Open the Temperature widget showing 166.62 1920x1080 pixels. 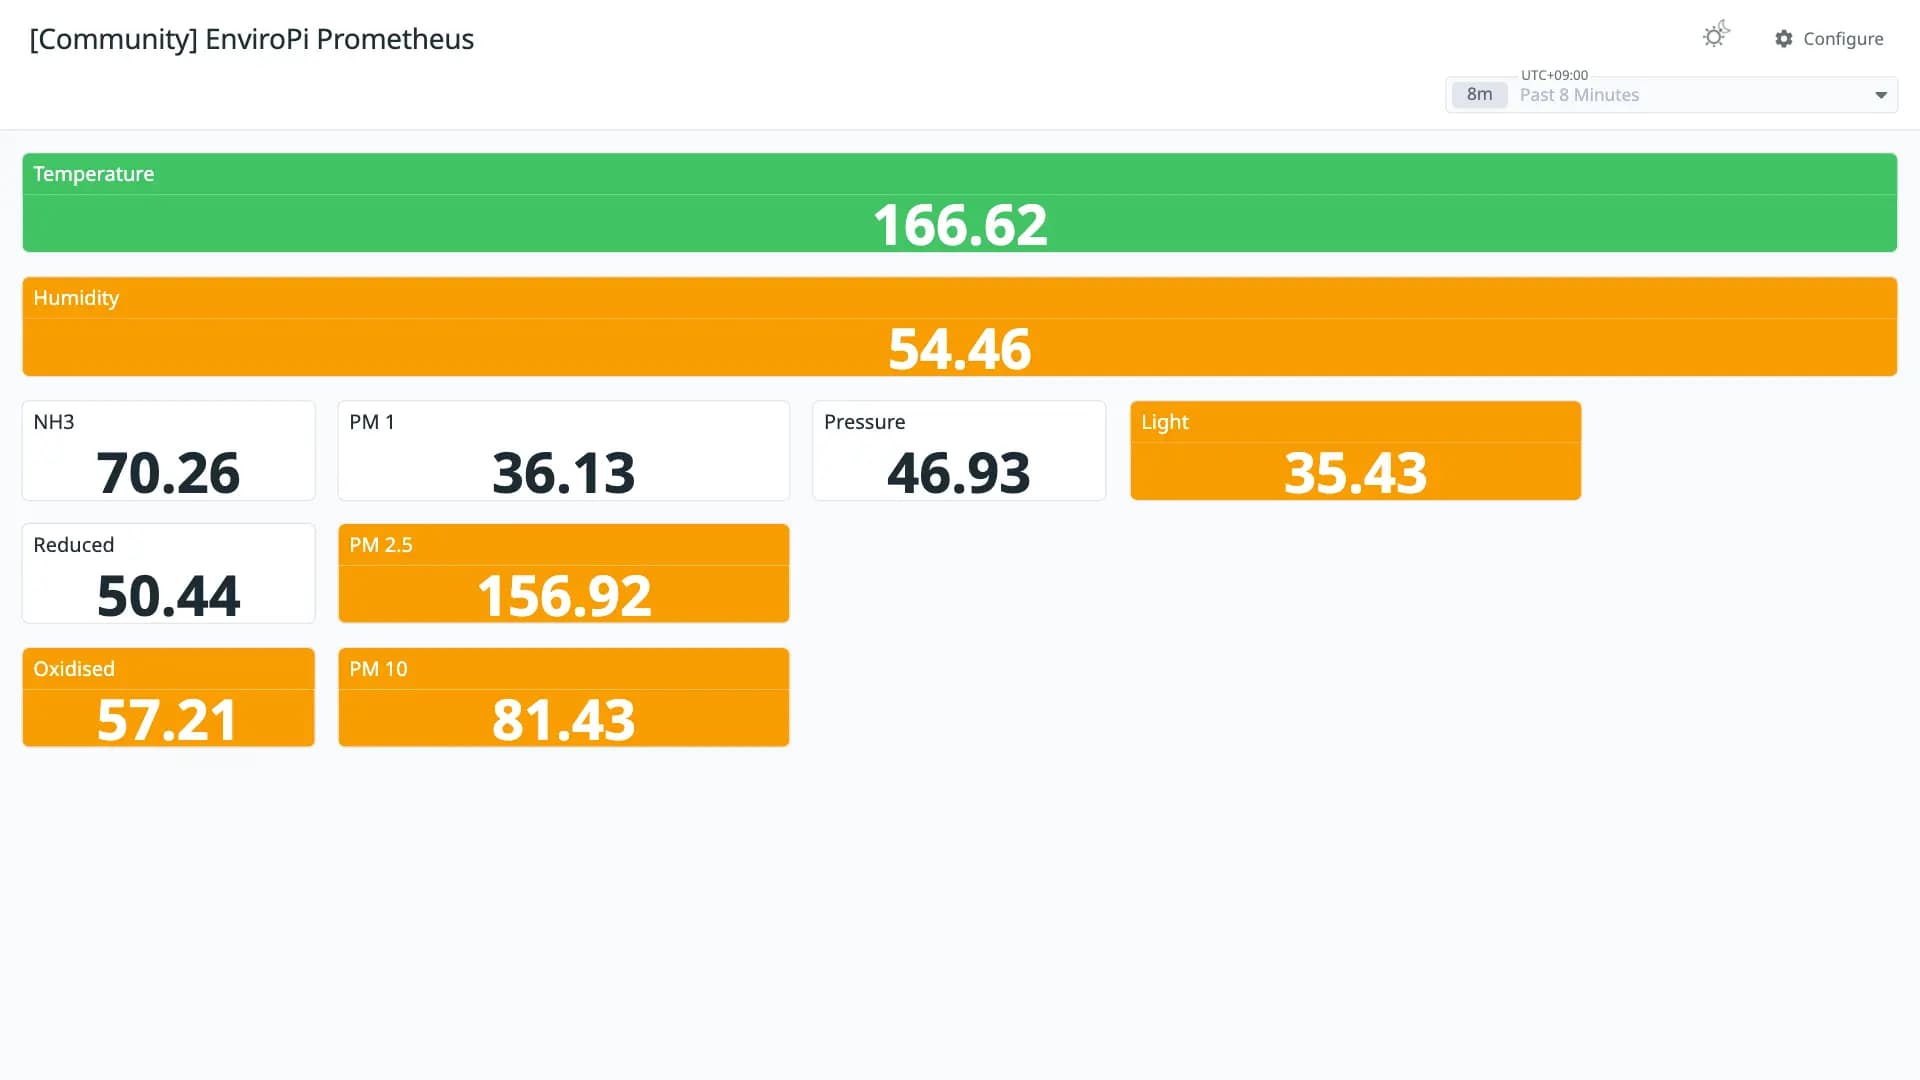(959, 202)
